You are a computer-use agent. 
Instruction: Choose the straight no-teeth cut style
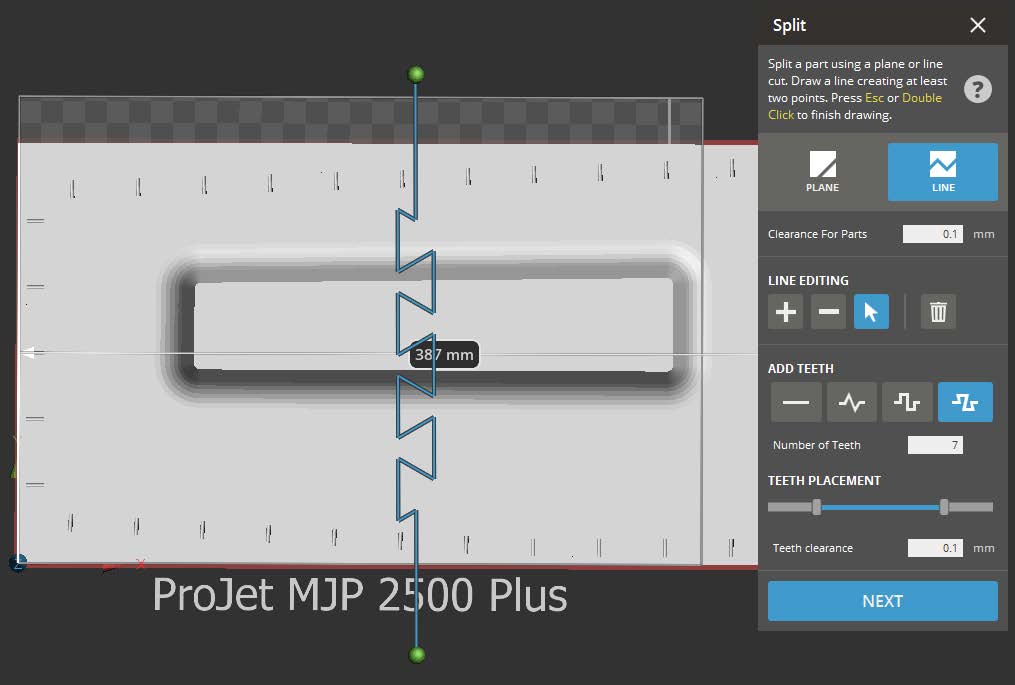point(795,401)
